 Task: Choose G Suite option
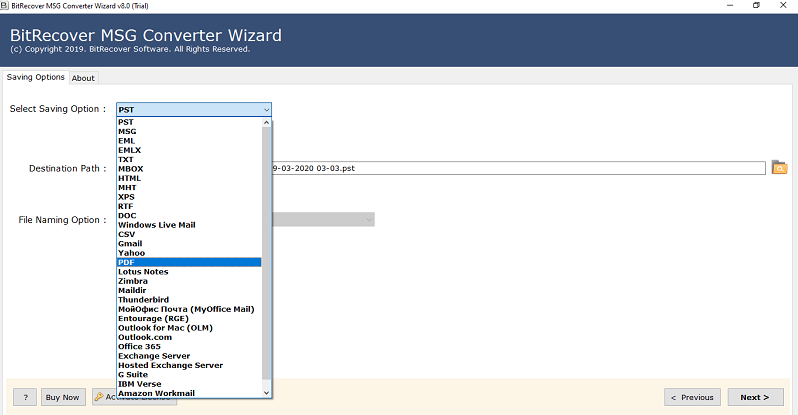(x=189, y=375)
